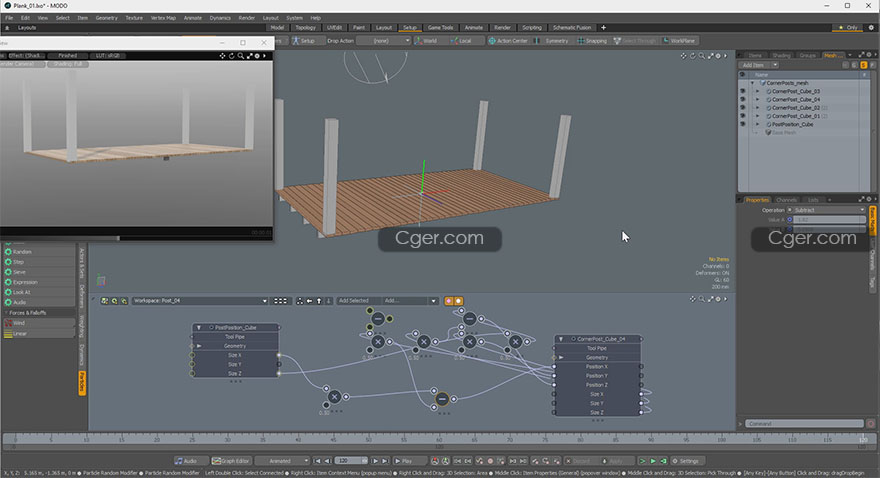Switch to the Game Tools layout tab
Image resolution: width=880 pixels, height=478 pixels.
441,27
